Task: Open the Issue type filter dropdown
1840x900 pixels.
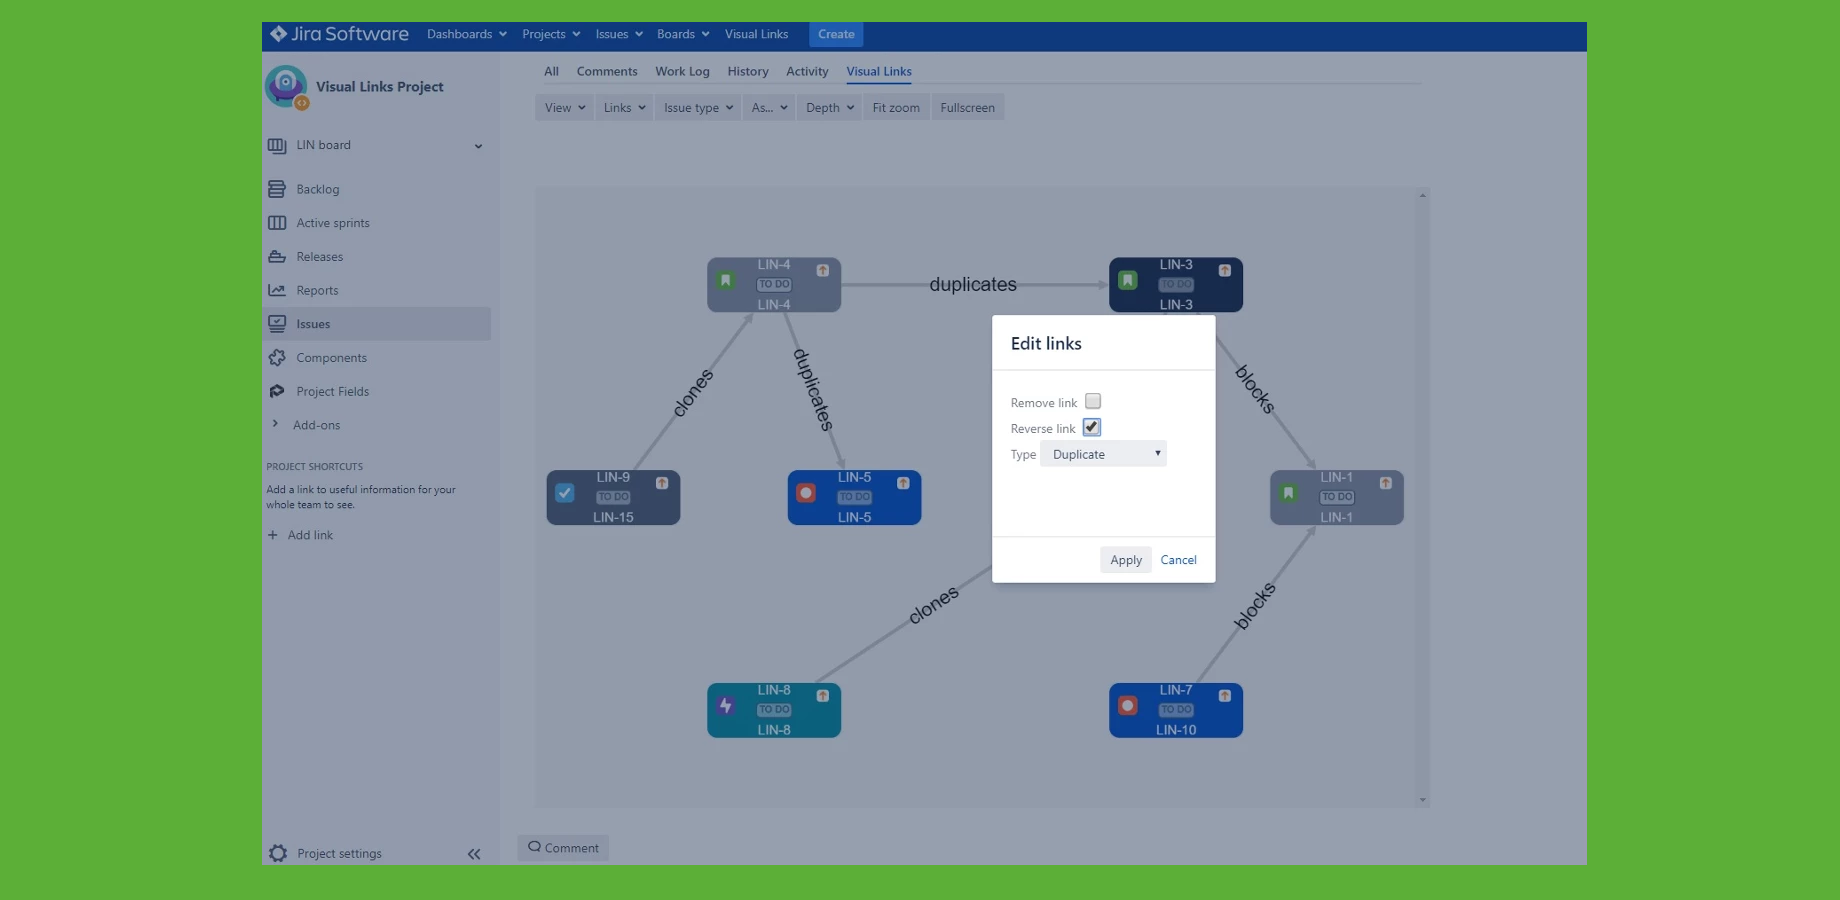Action: tap(698, 108)
